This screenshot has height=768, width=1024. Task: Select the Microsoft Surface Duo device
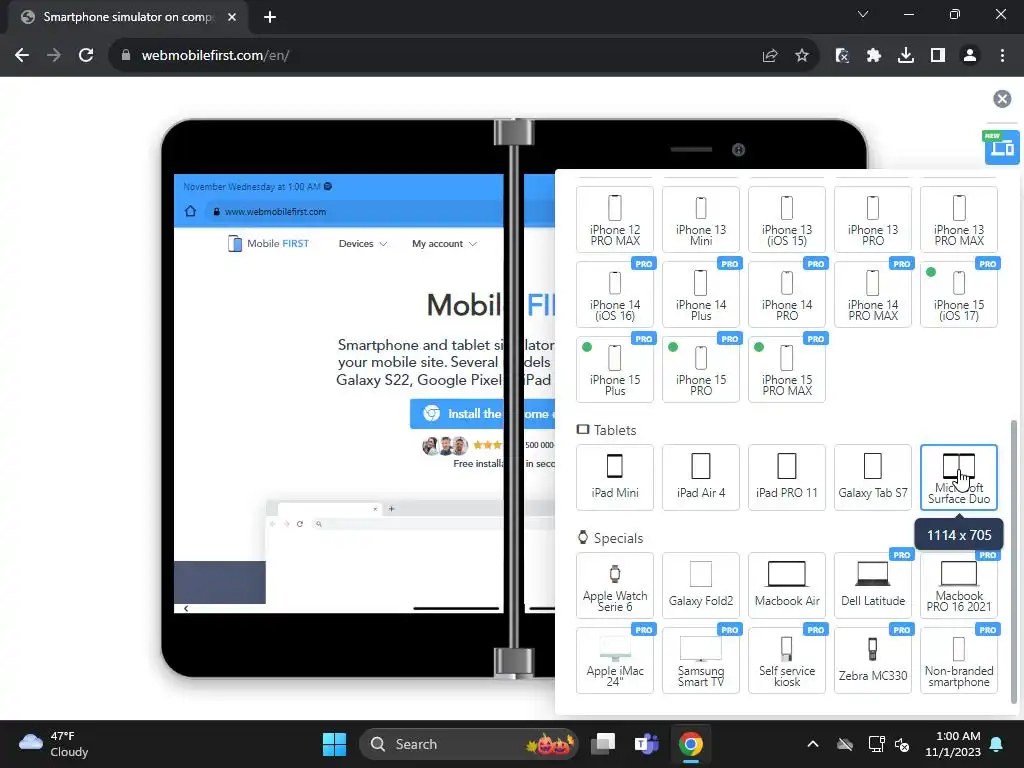click(959, 477)
